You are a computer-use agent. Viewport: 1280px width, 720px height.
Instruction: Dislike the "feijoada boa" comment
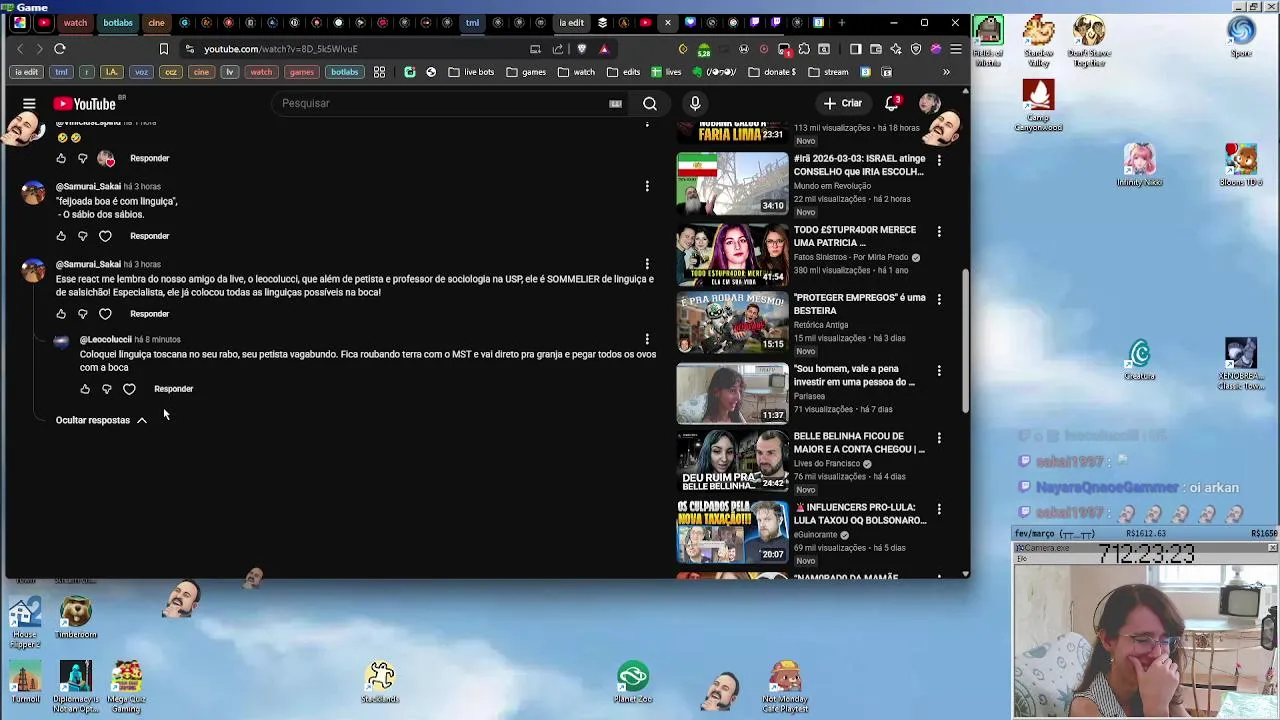point(83,236)
